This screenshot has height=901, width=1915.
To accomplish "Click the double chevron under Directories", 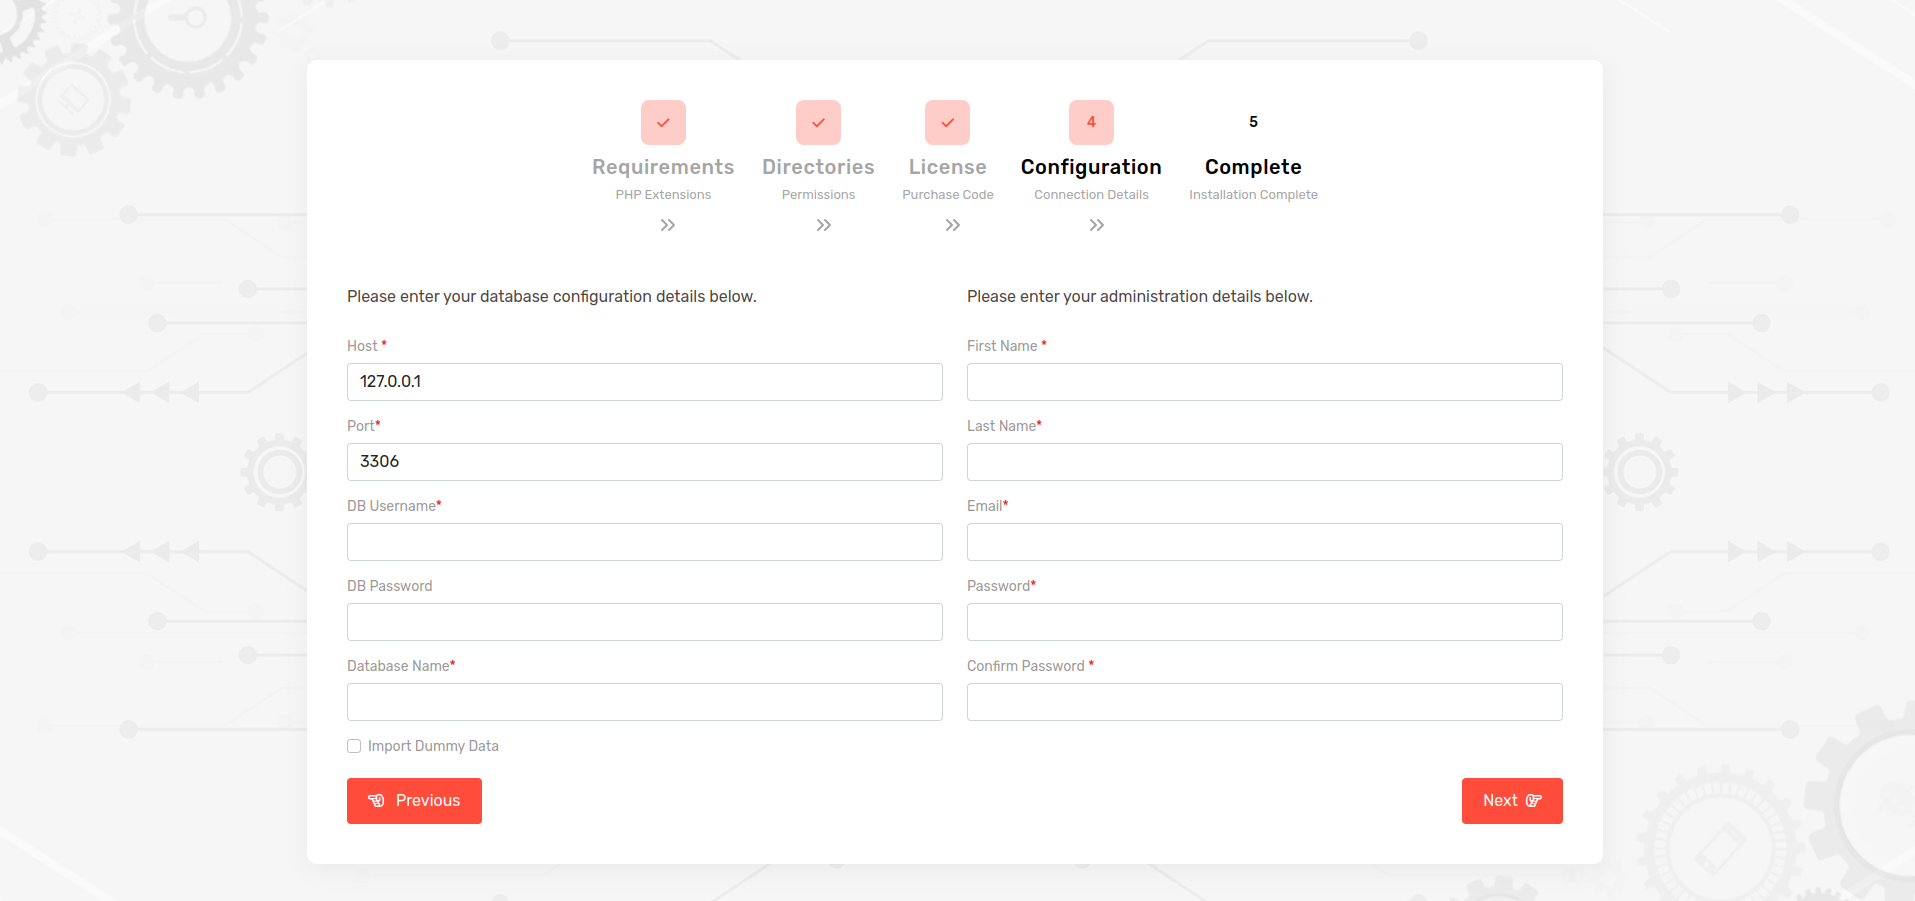I will coord(823,225).
